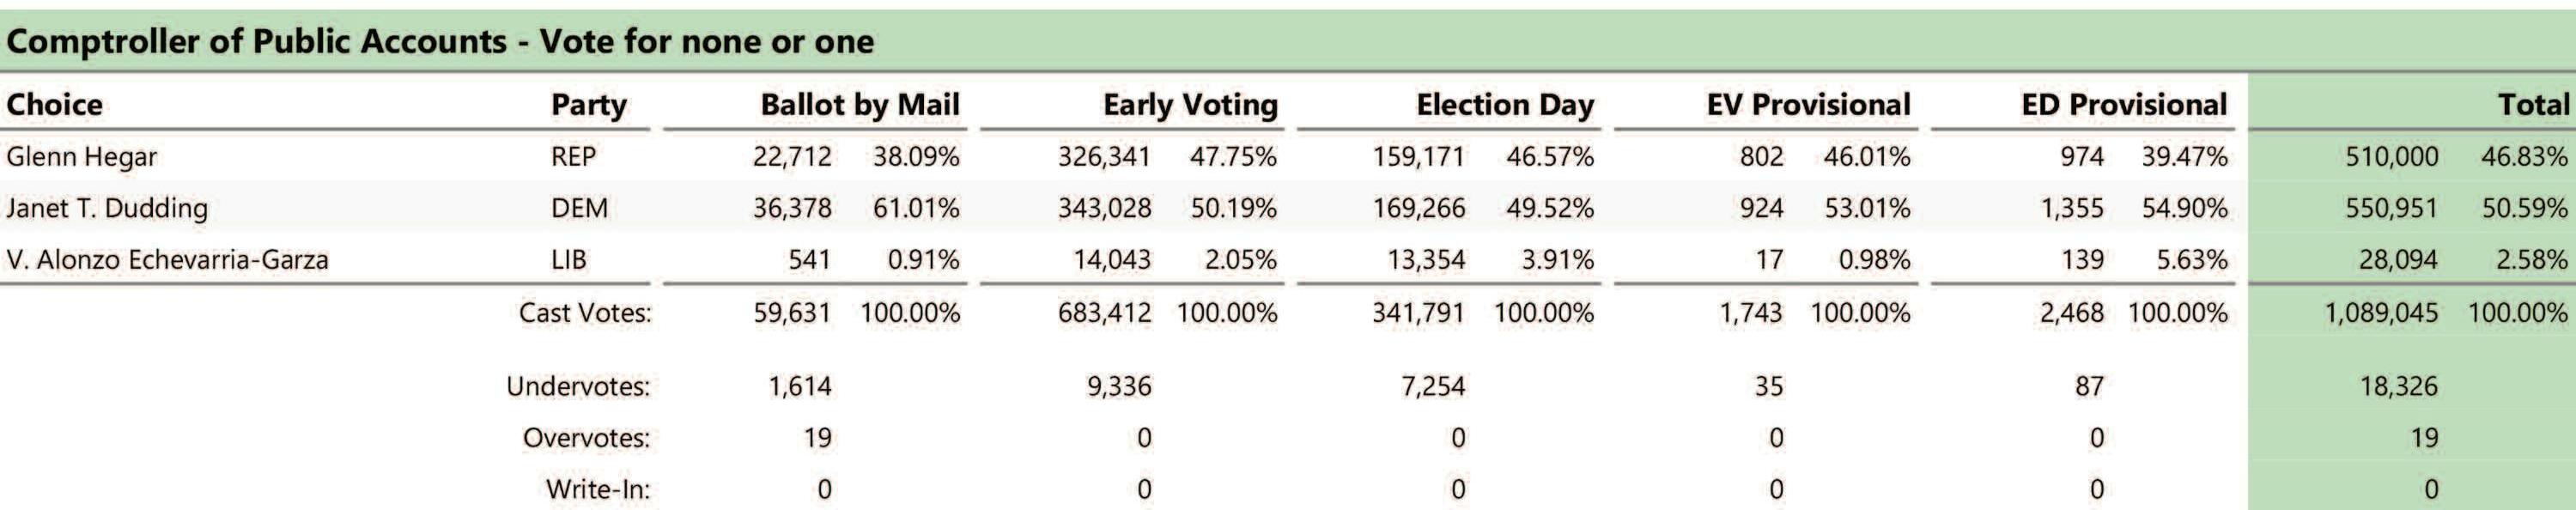Select the Undervotes label

(x=578, y=386)
